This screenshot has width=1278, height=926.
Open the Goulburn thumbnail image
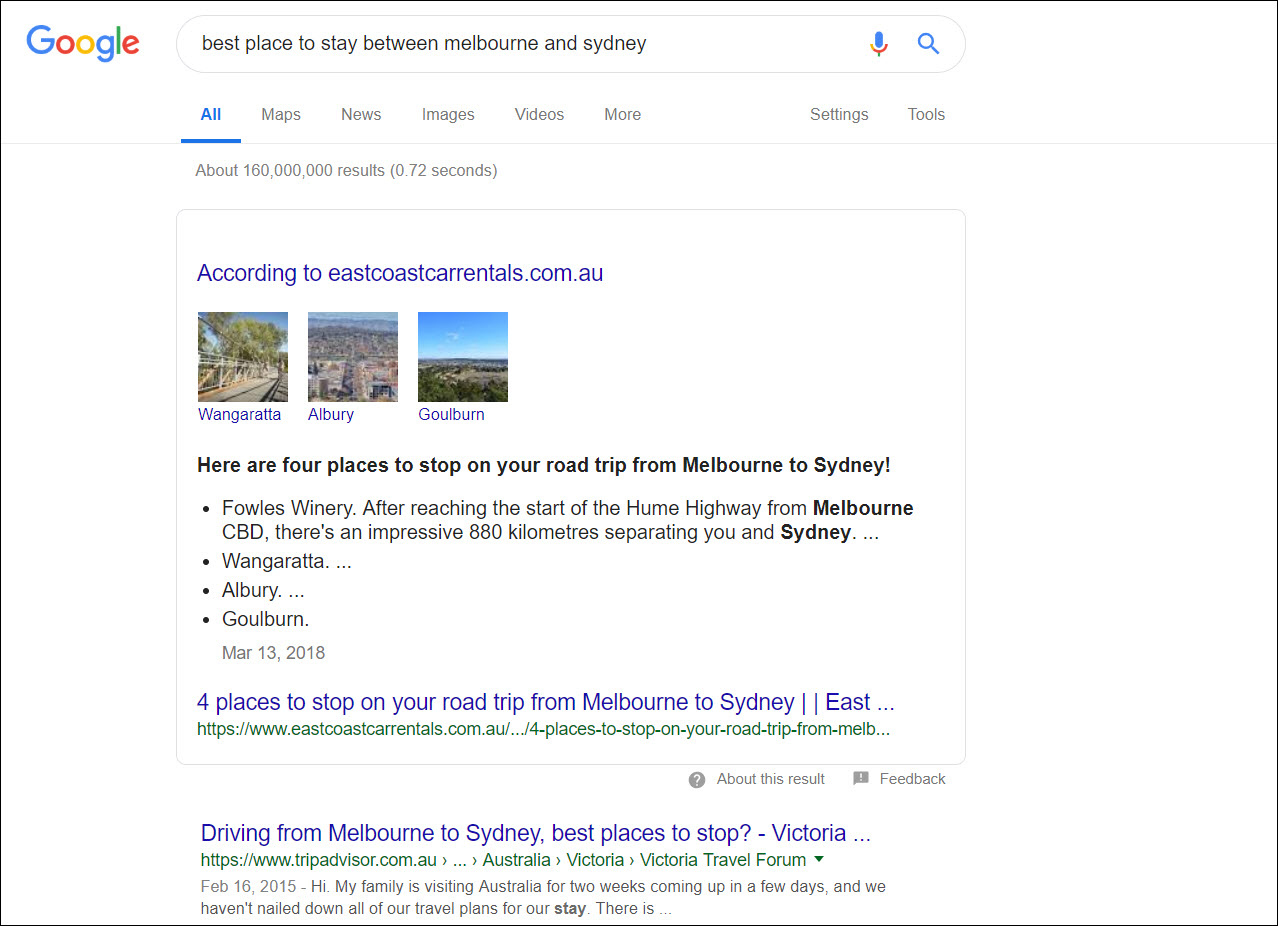click(x=463, y=357)
